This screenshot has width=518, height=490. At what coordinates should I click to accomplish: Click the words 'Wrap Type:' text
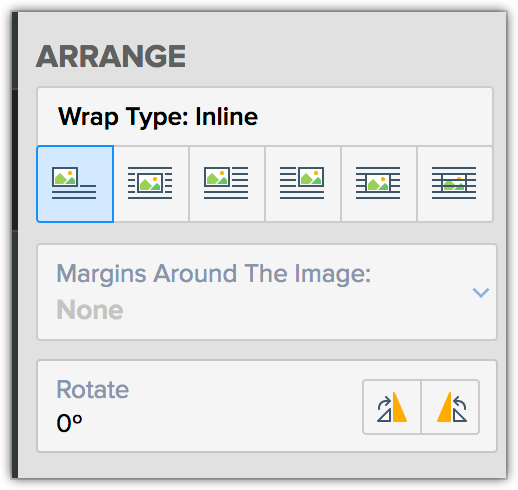[123, 117]
